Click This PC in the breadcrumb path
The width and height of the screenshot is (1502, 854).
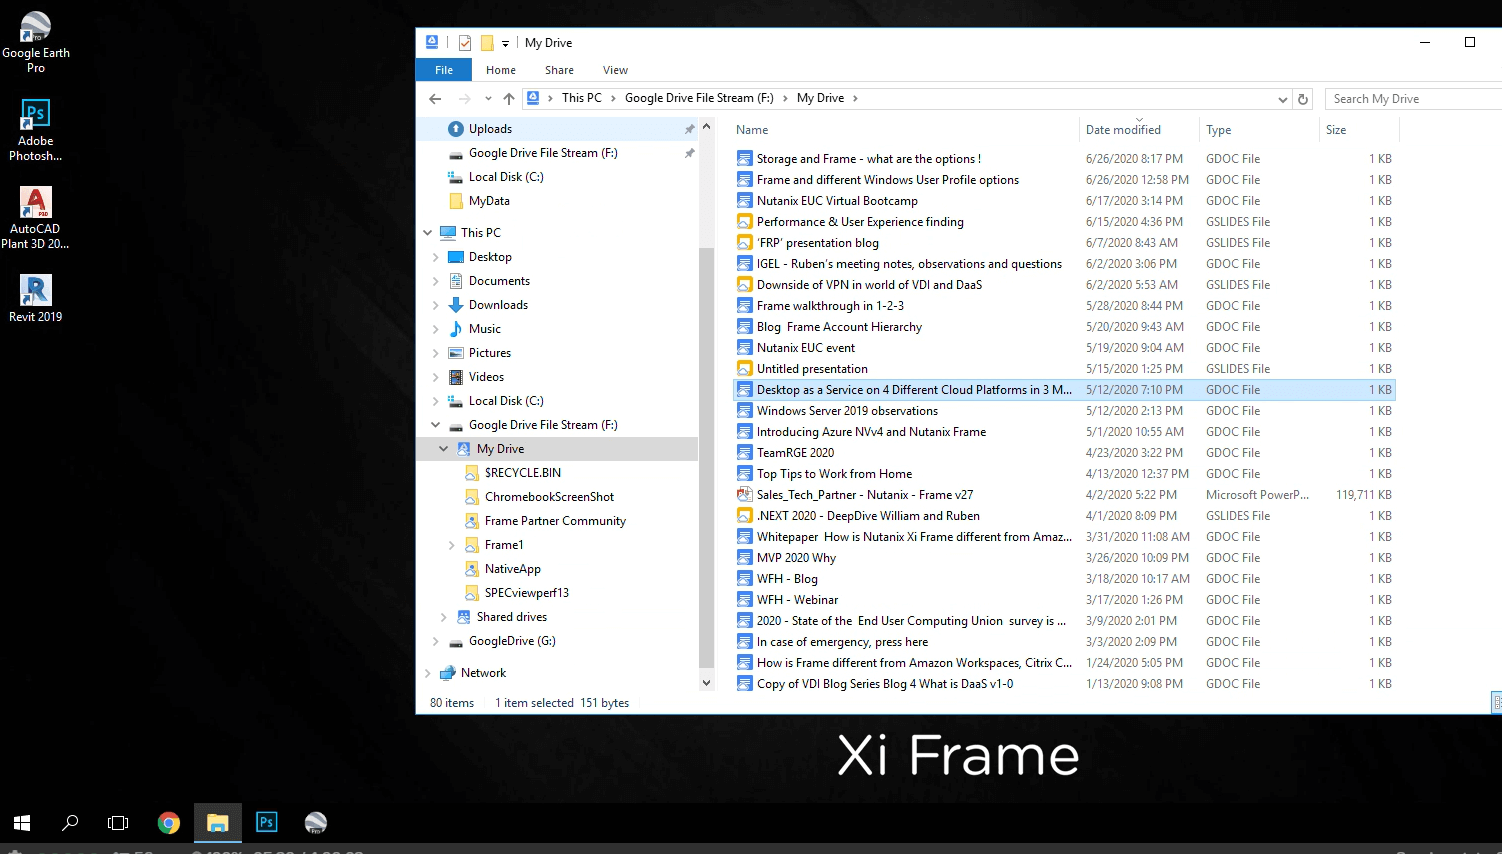pos(581,98)
